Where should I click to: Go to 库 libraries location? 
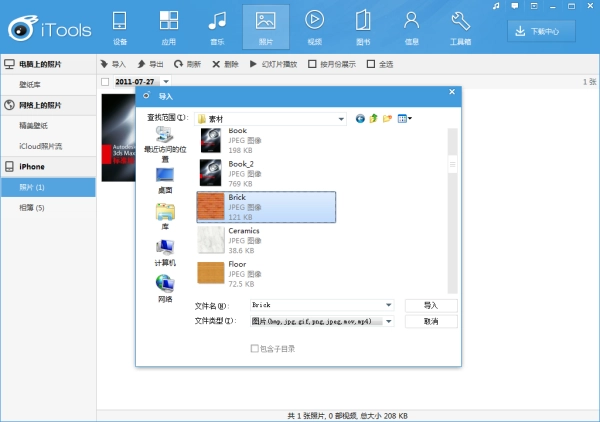pos(165,217)
